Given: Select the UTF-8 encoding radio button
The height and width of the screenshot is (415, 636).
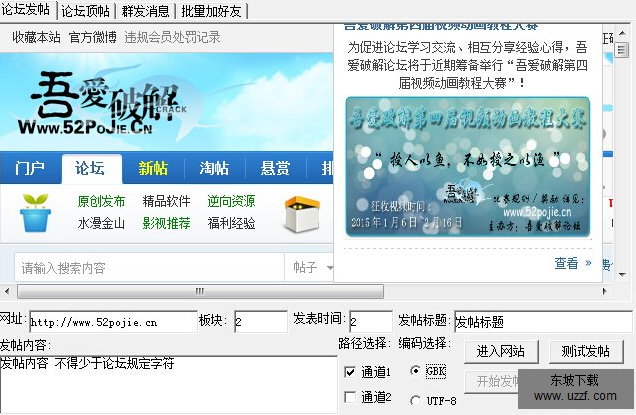Looking at the screenshot, I should [415, 401].
